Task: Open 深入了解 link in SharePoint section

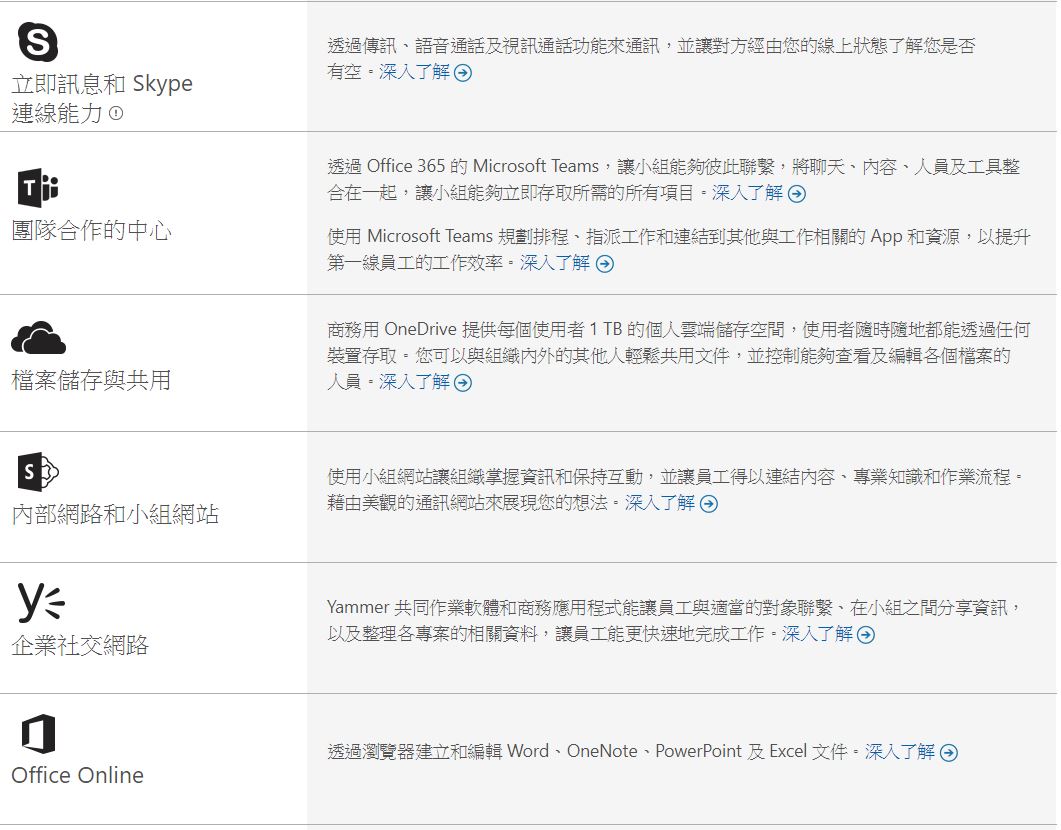Action: pyautogui.click(x=671, y=503)
